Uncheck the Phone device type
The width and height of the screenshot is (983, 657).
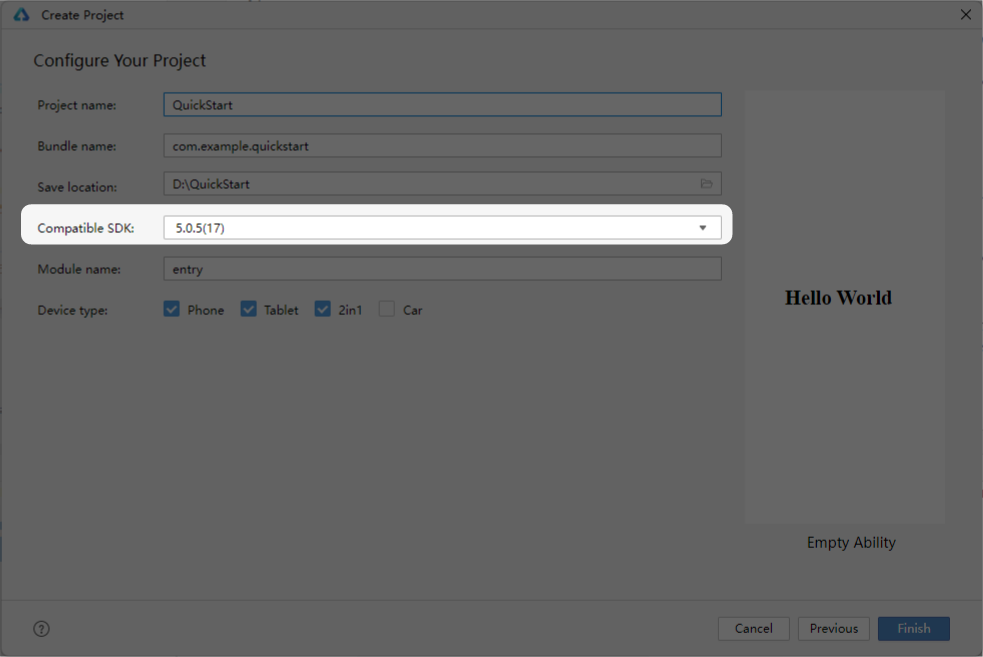point(172,309)
